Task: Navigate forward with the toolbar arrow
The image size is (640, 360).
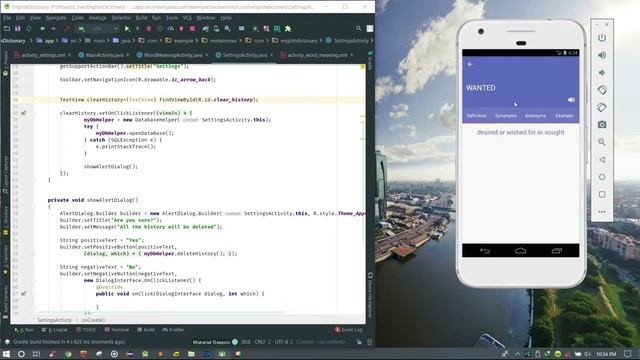Action: tap(53, 29)
